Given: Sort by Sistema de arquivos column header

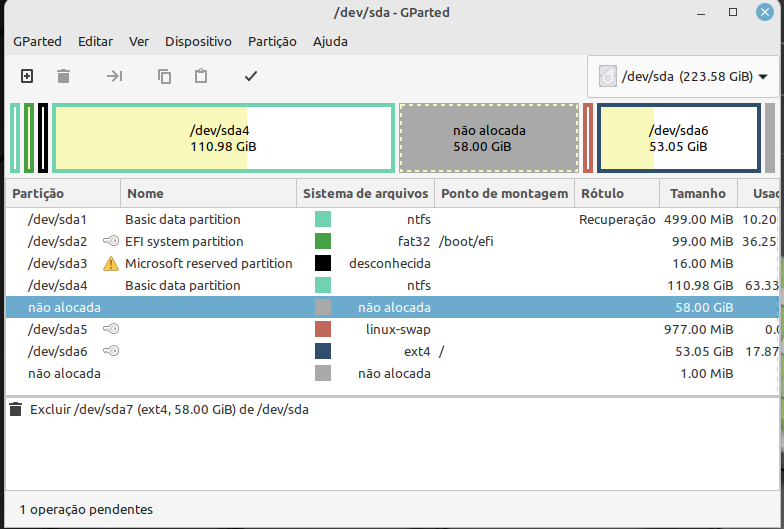Looking at the screenshot, I should [x=366, y=194].
